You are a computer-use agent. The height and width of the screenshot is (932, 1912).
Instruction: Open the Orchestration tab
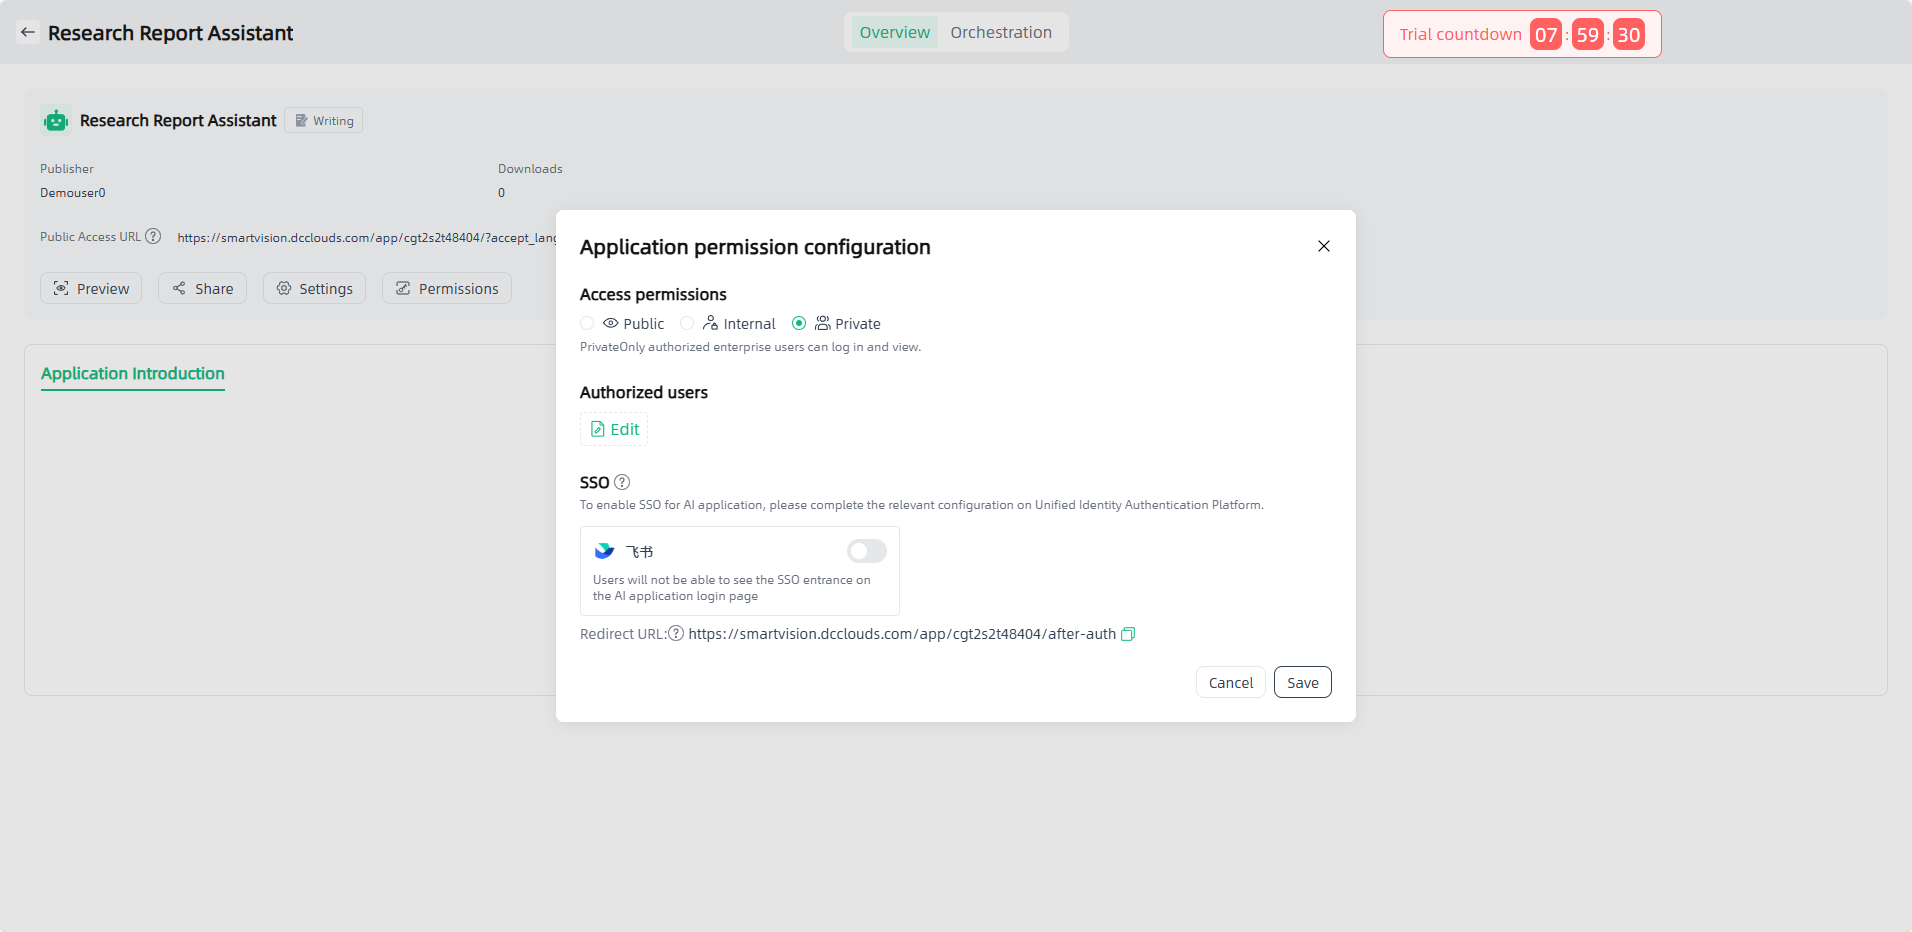(1000, 32)
